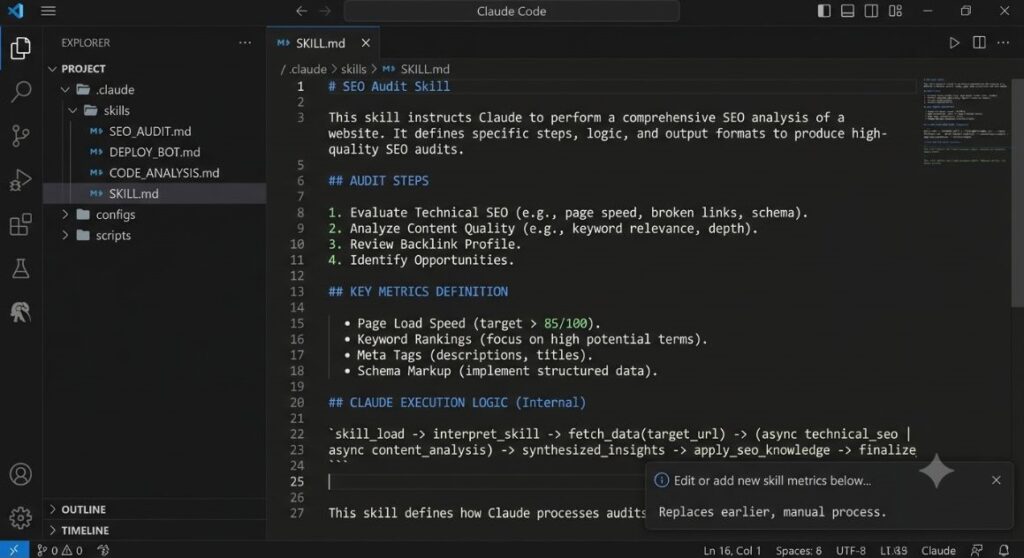The width and height of the screenshot is (1024, 558).
Task: Toggle the secondary sidebar layout button
Action: [x=871, y=11]
